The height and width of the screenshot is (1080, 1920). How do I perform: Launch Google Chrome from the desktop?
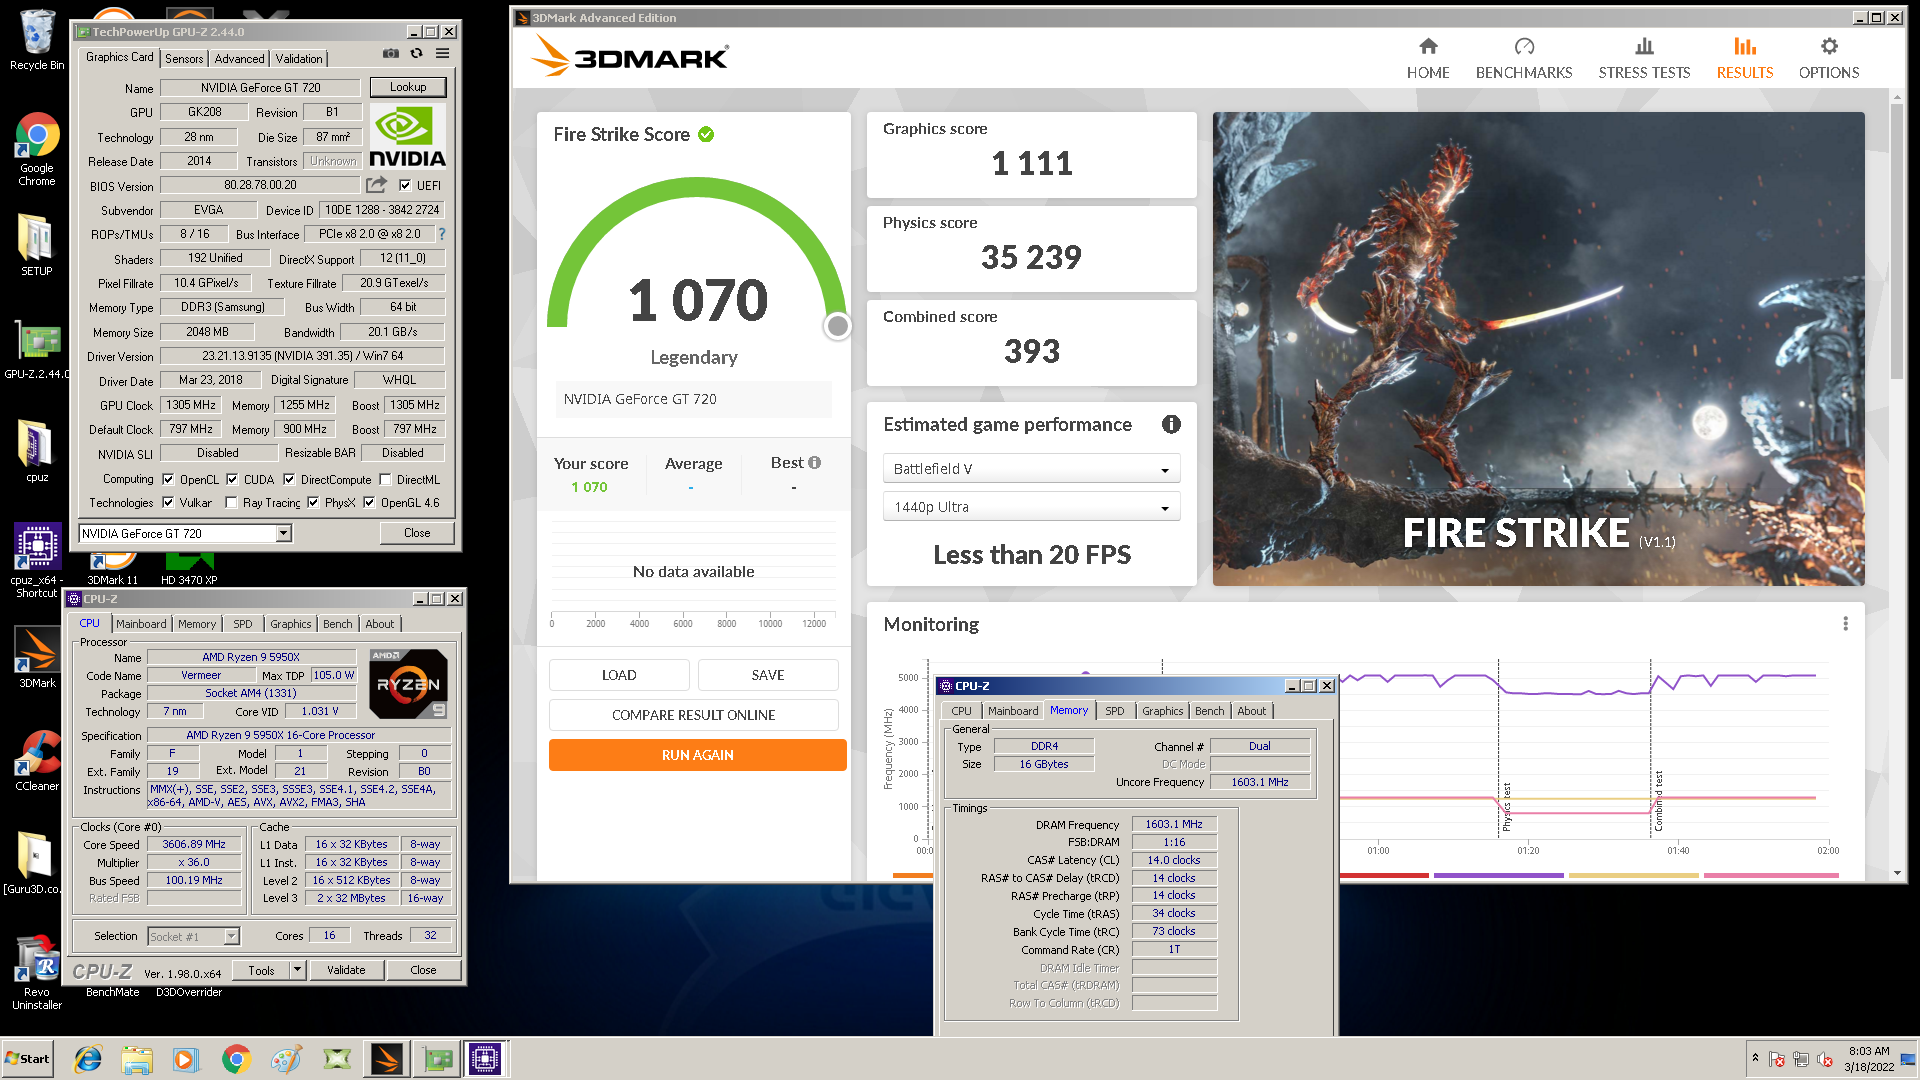point(37,149)
